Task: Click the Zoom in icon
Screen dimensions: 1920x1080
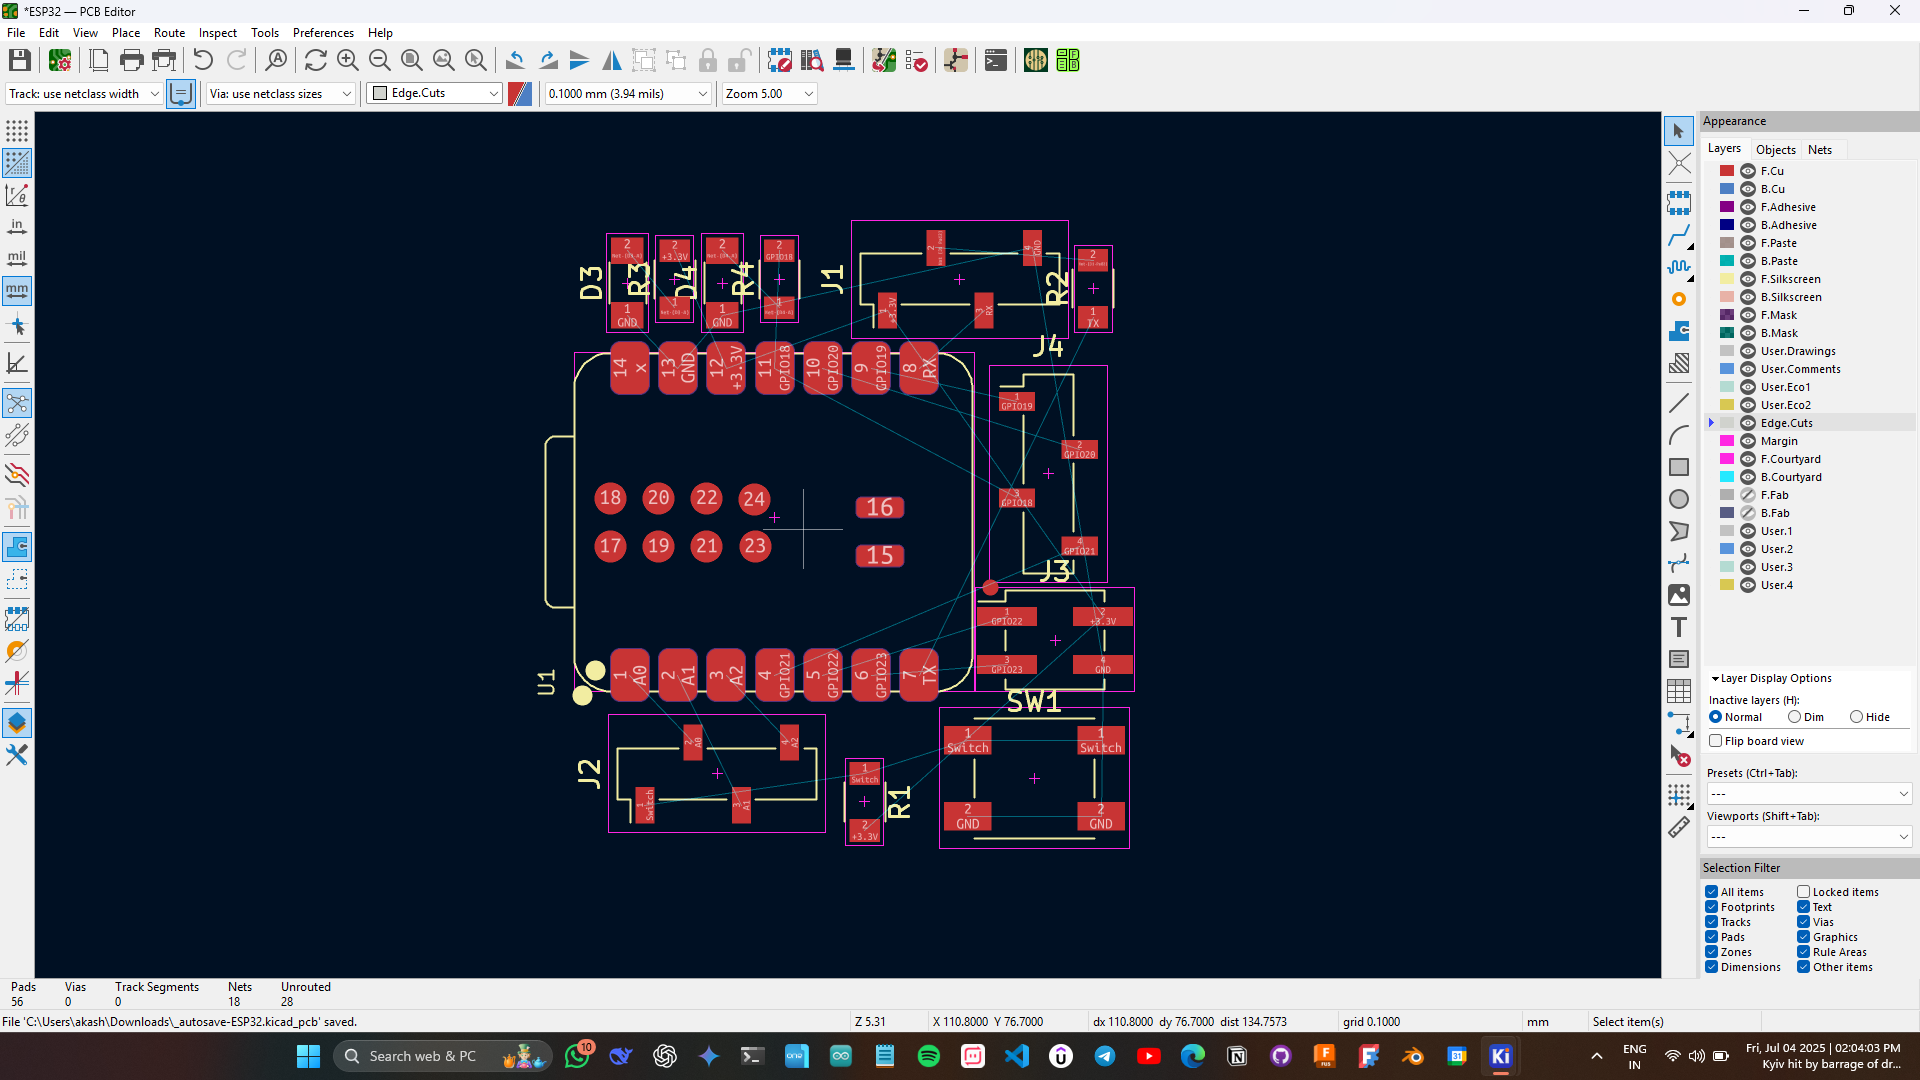Action: point(347,61)
